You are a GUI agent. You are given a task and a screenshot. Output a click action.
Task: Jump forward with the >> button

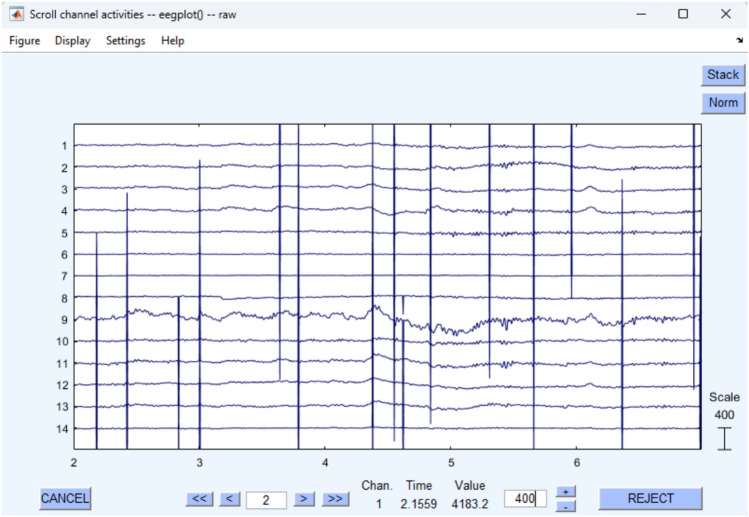pos(335,499)
